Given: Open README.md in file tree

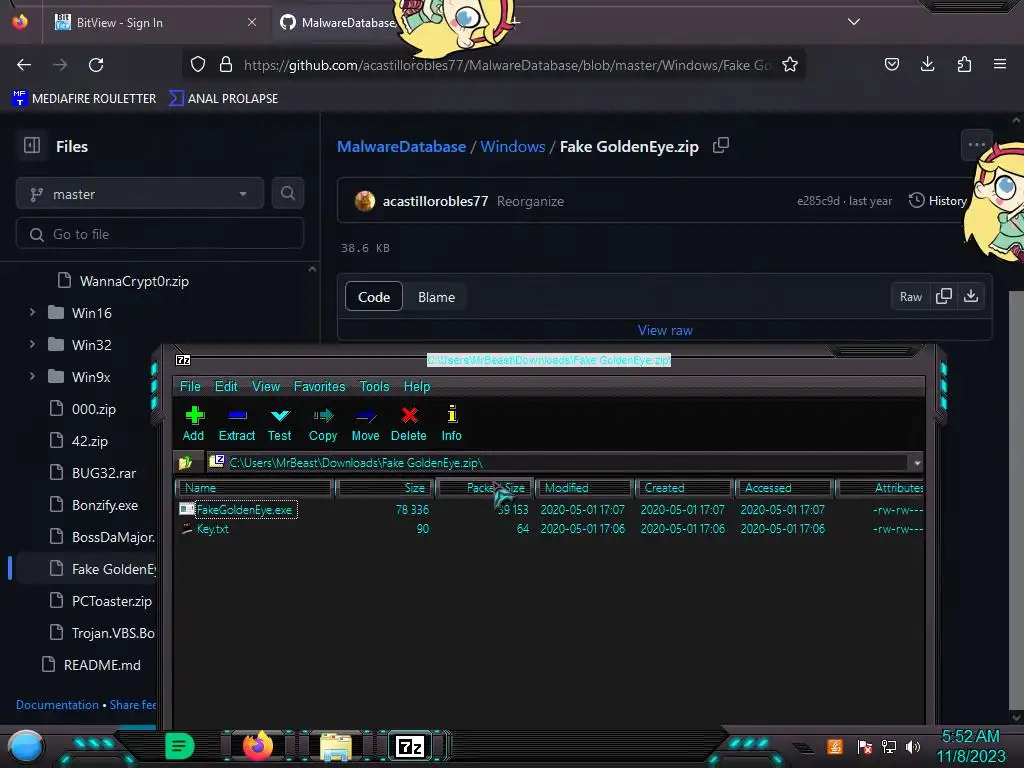Looking at the screenshot, I should [x=102, y=665].
